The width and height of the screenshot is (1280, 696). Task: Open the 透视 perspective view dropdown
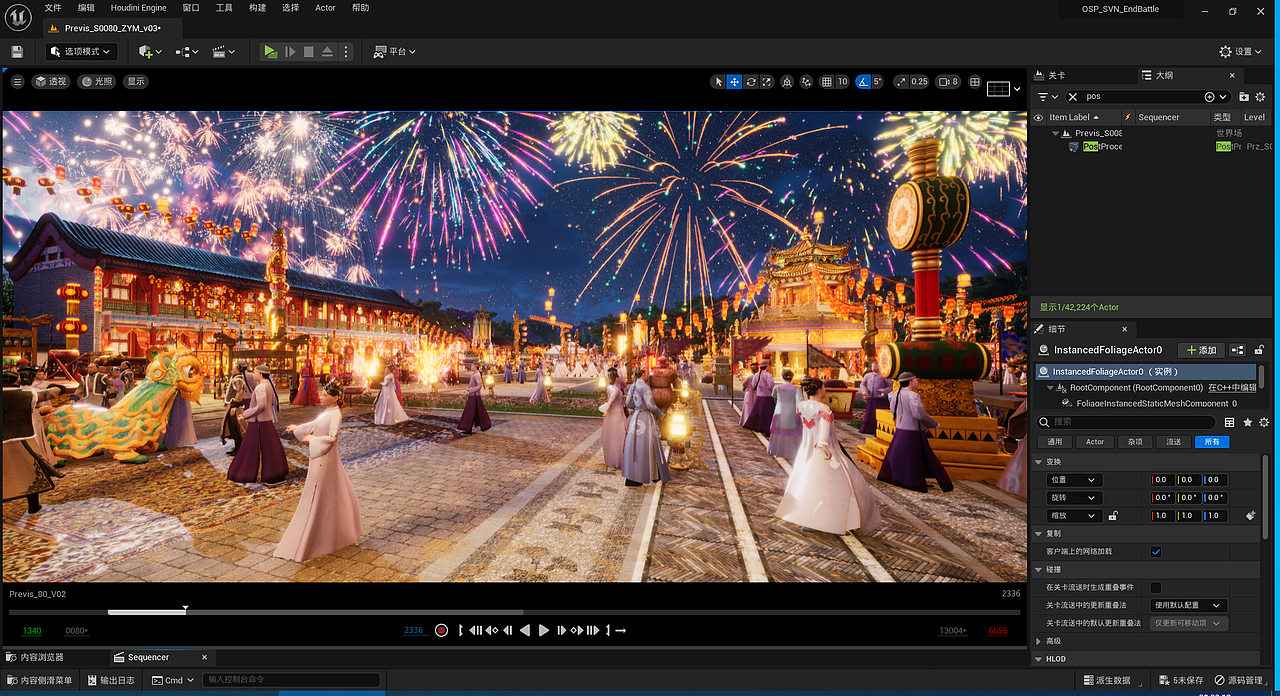pyautogui.click(x=50, y=82)
